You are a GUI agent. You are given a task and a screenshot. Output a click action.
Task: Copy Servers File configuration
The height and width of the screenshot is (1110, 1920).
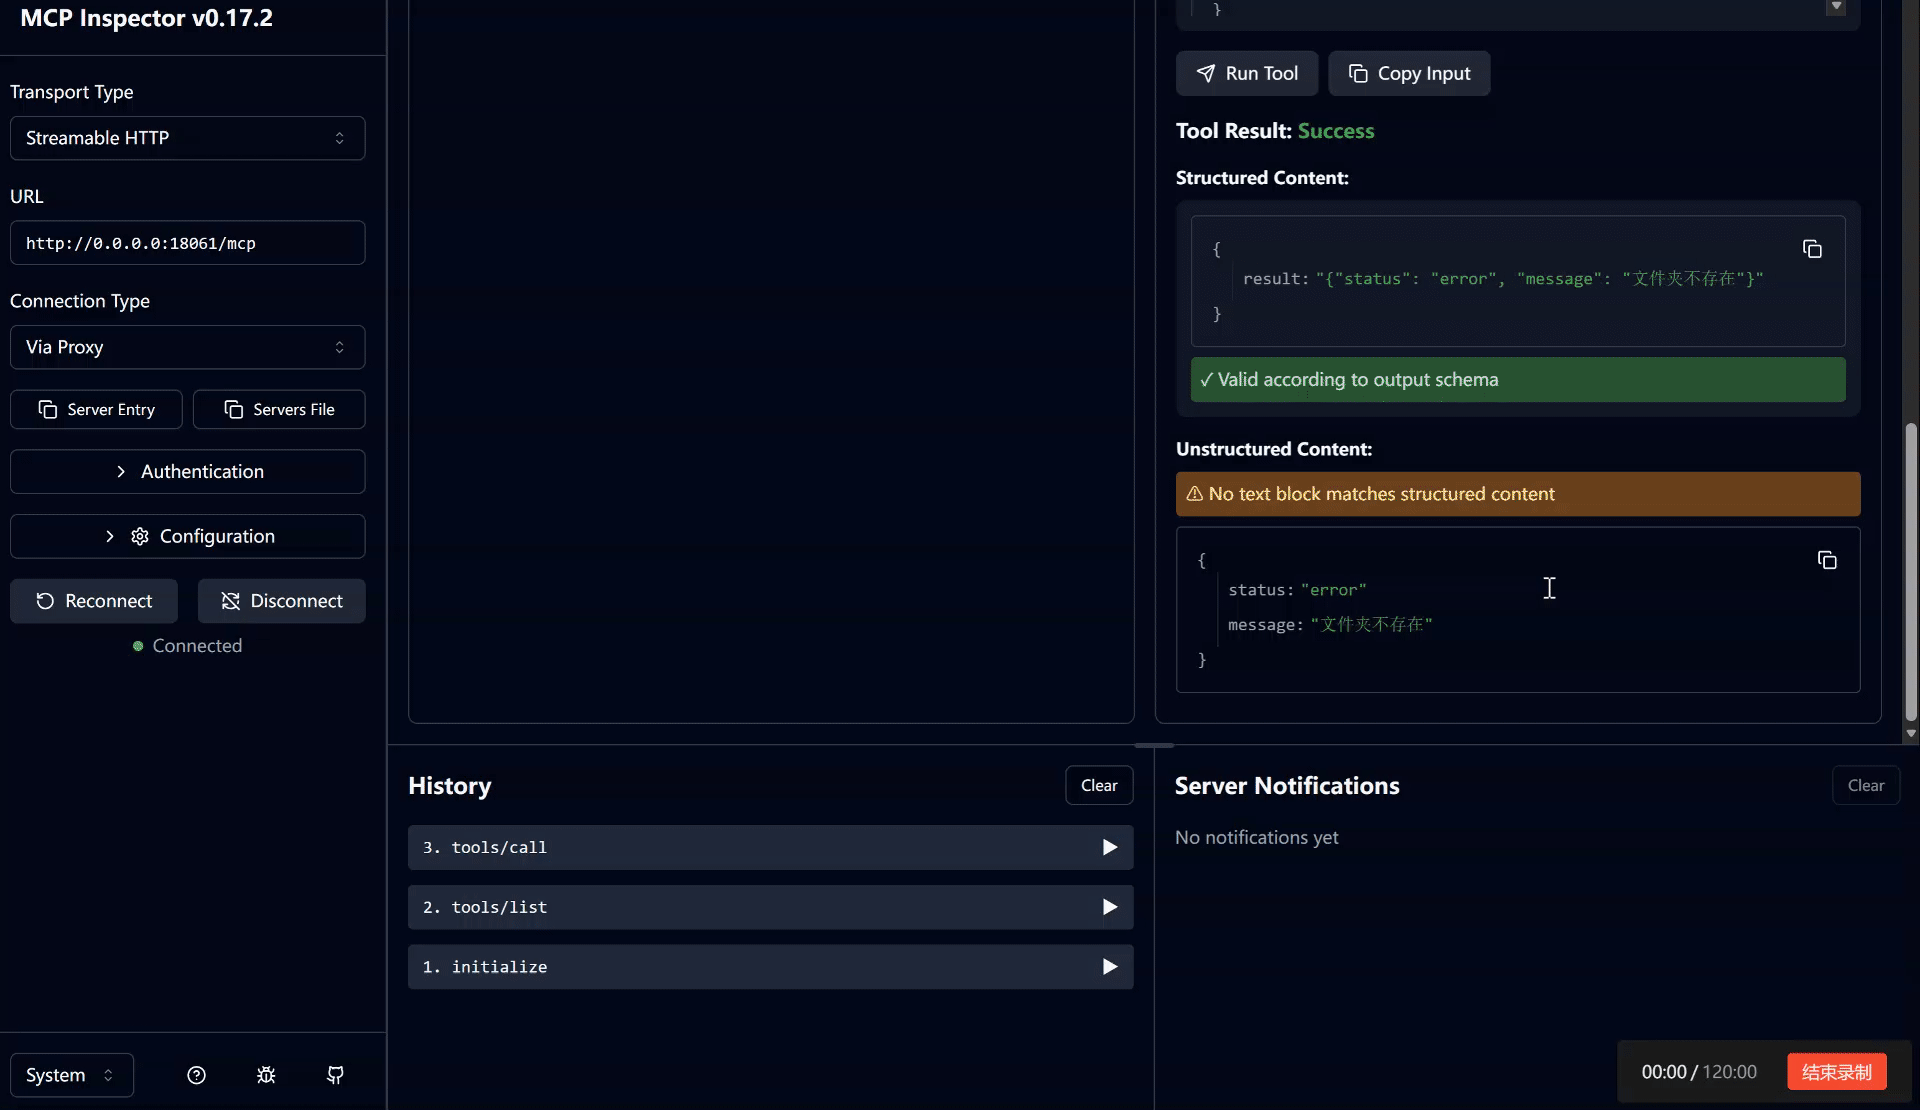click(279, 410)
